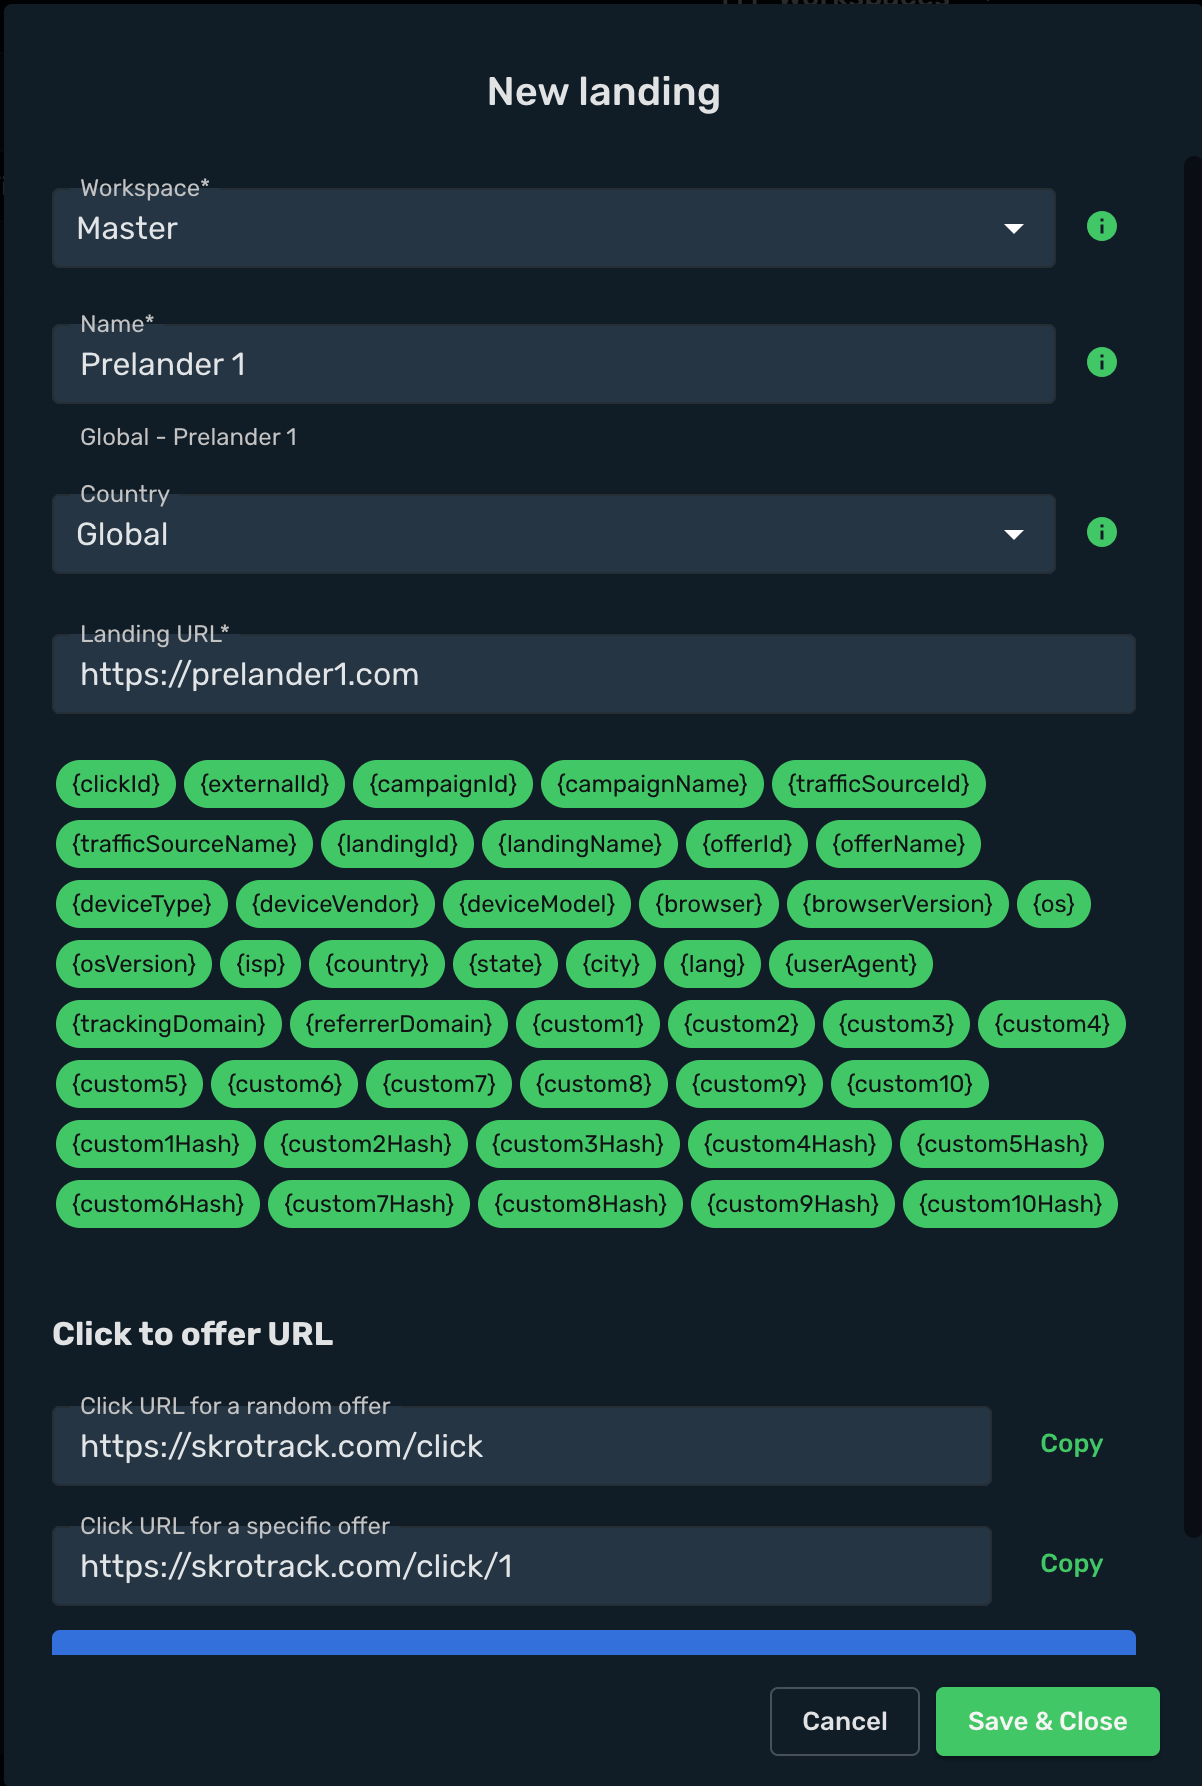Click the Cancel button
The image size is (1202, 1786).
click(x=845, y=1721)
